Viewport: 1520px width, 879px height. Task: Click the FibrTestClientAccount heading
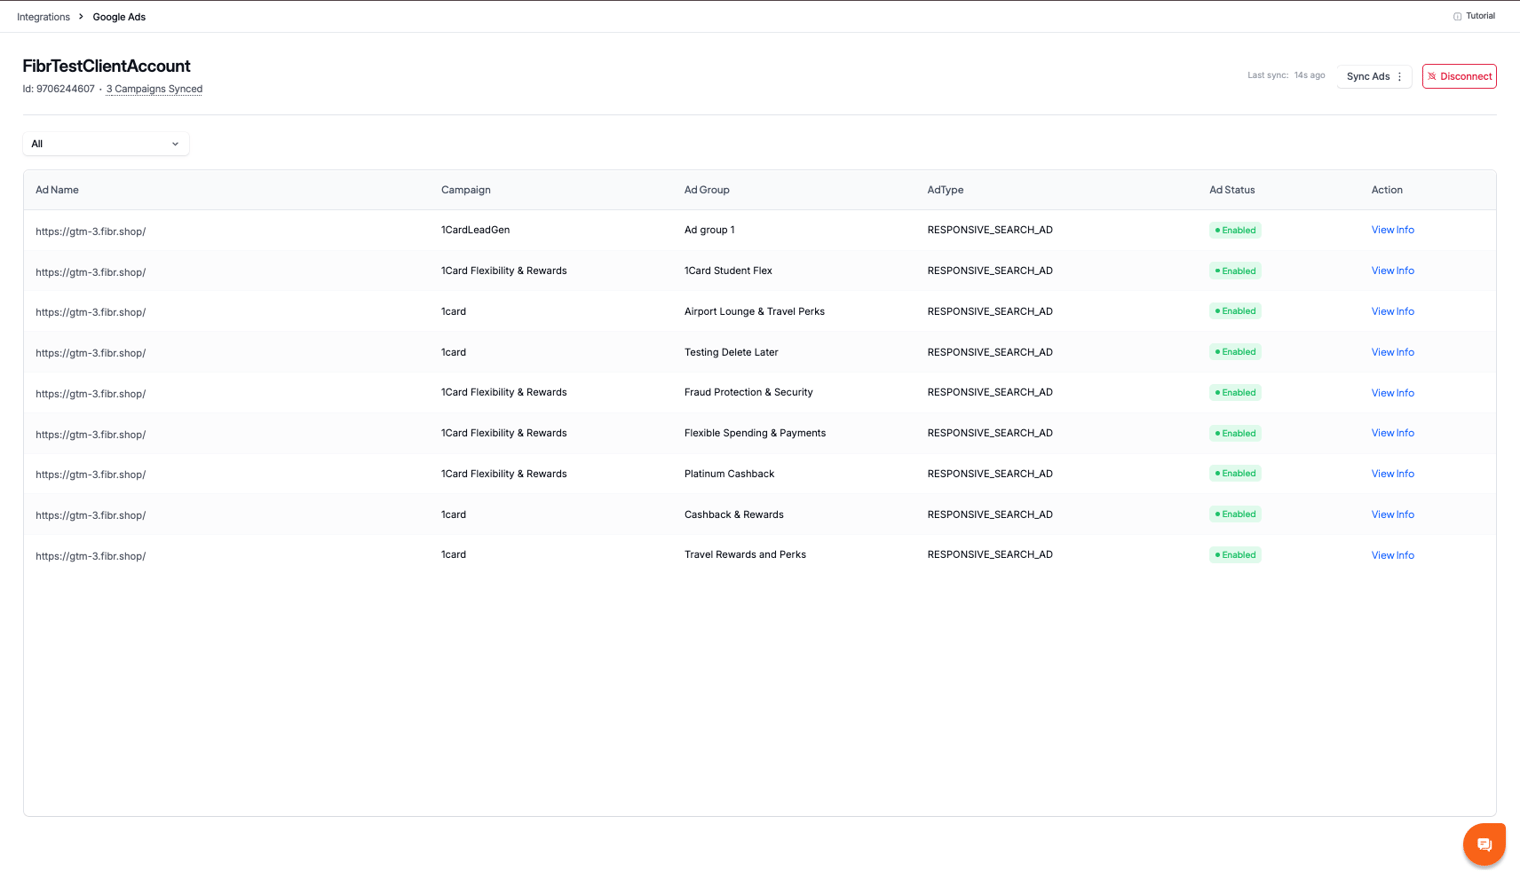click(x=106, y=66)
